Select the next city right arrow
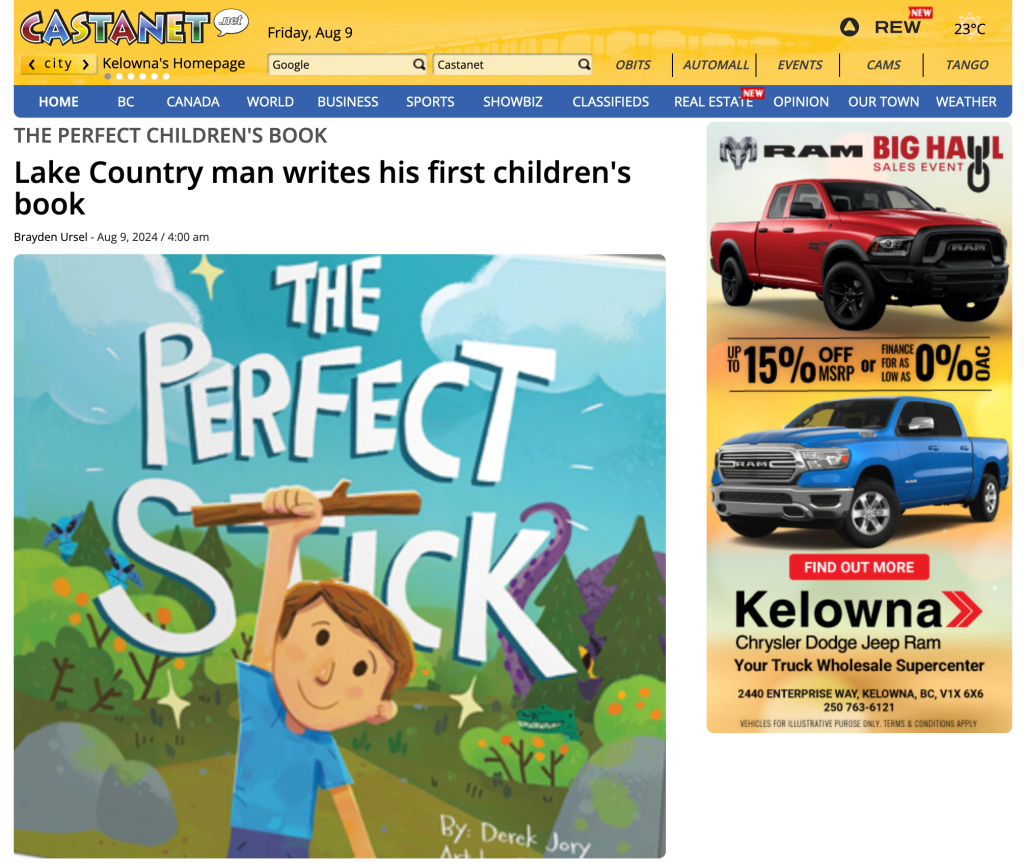 tap(85, 64)
